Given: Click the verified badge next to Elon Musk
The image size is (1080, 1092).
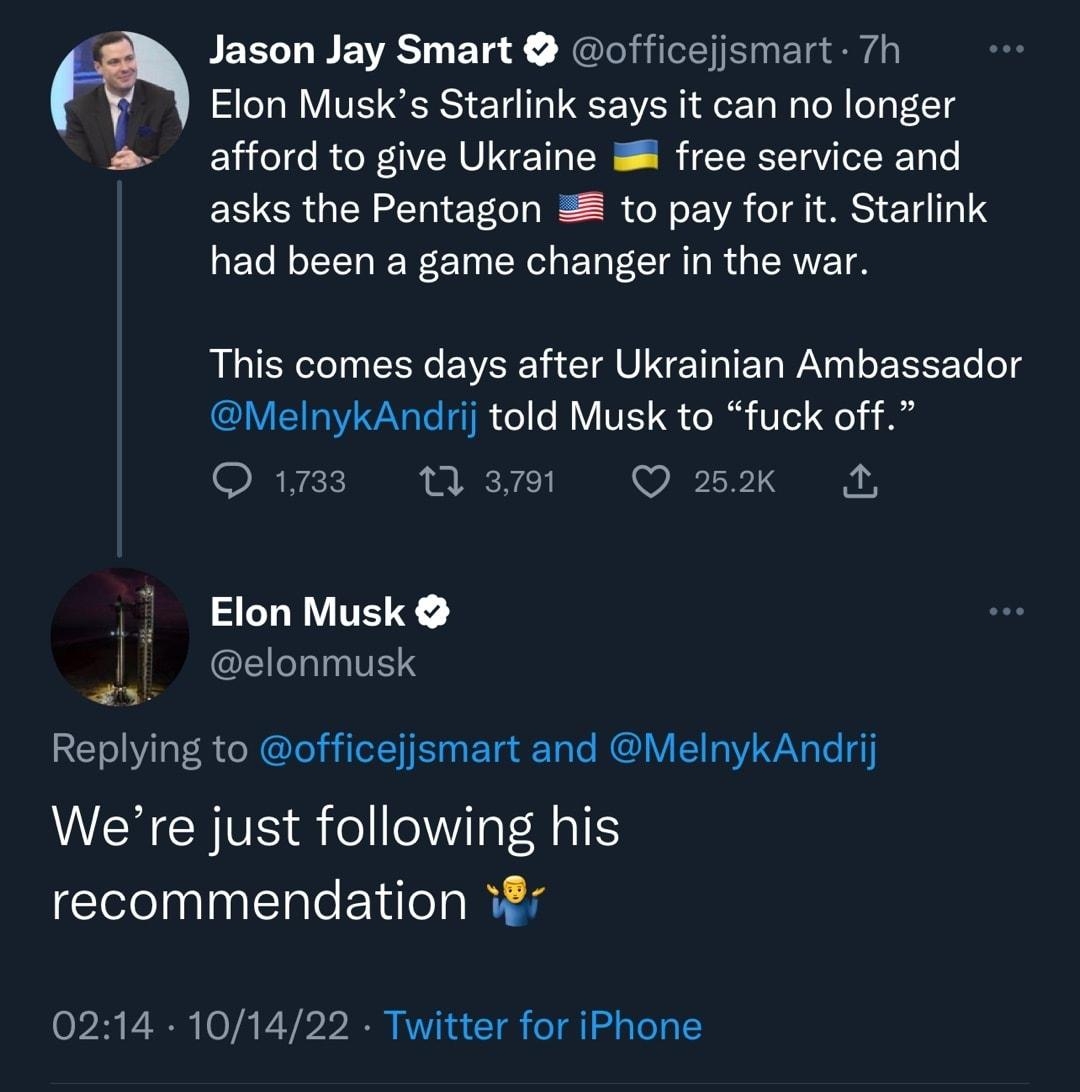Looking at the screenshot, I should point(431,612).
